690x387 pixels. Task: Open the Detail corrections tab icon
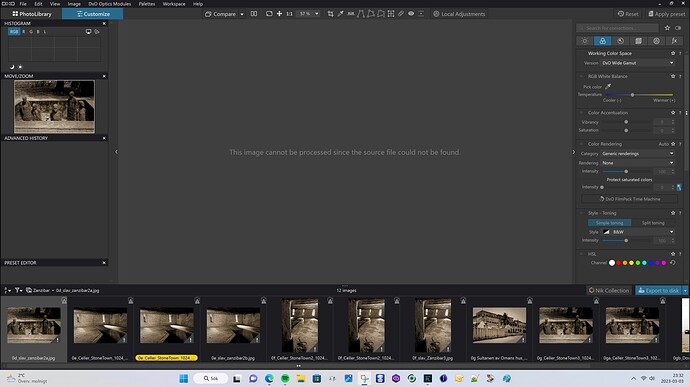[620, 41]
